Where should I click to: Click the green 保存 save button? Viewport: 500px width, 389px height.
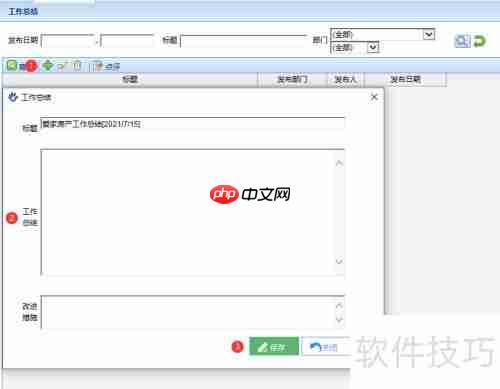274,346
